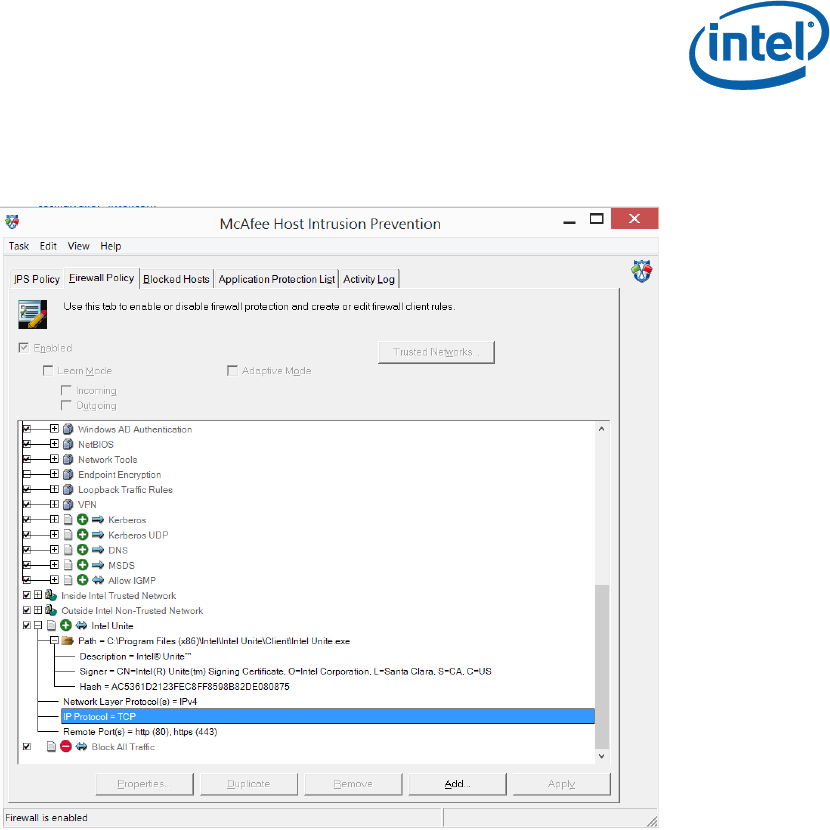
Task: Open the View menu
Action: [x=78, y=246]
